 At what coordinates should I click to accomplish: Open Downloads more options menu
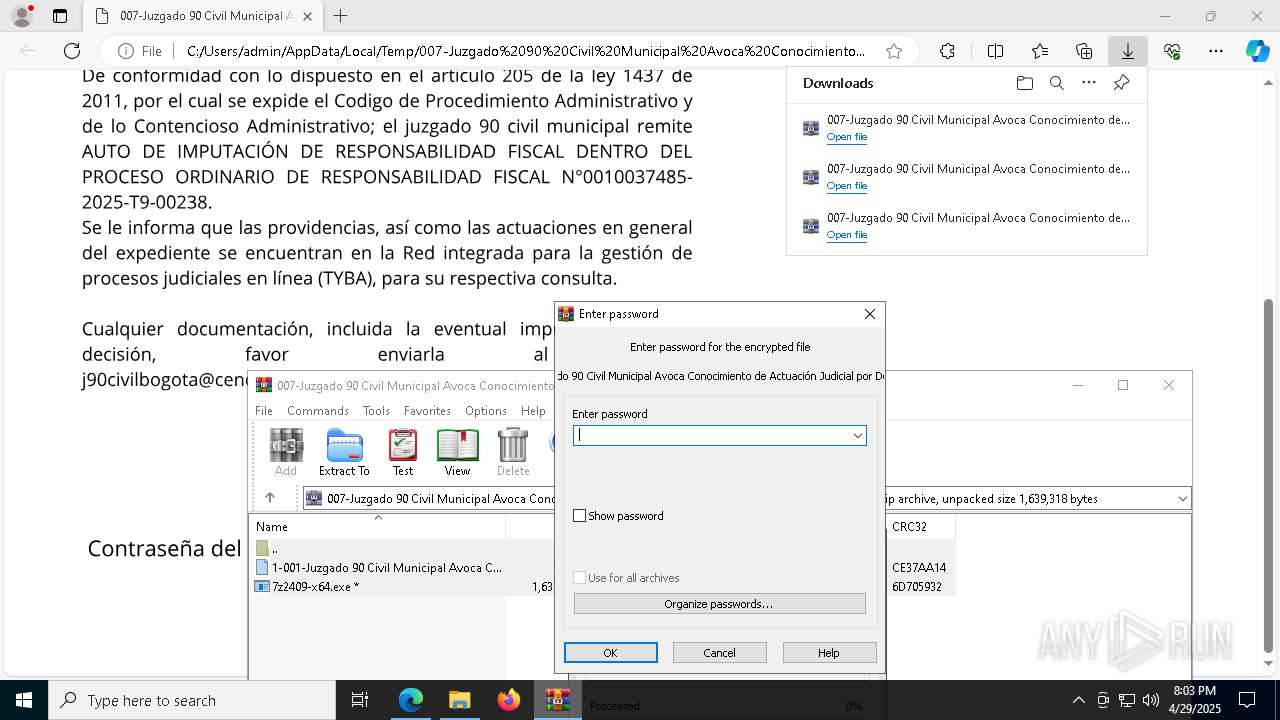(1089, 83)
